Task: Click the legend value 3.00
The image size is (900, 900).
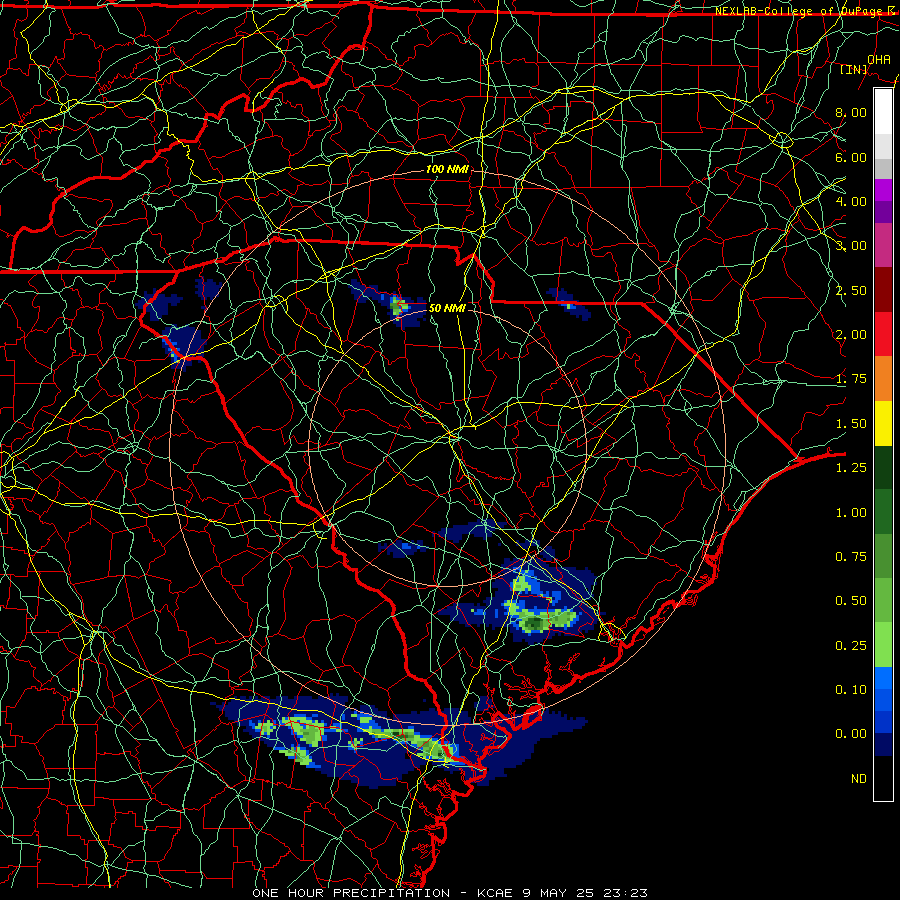Action: (x=851, y=246)
